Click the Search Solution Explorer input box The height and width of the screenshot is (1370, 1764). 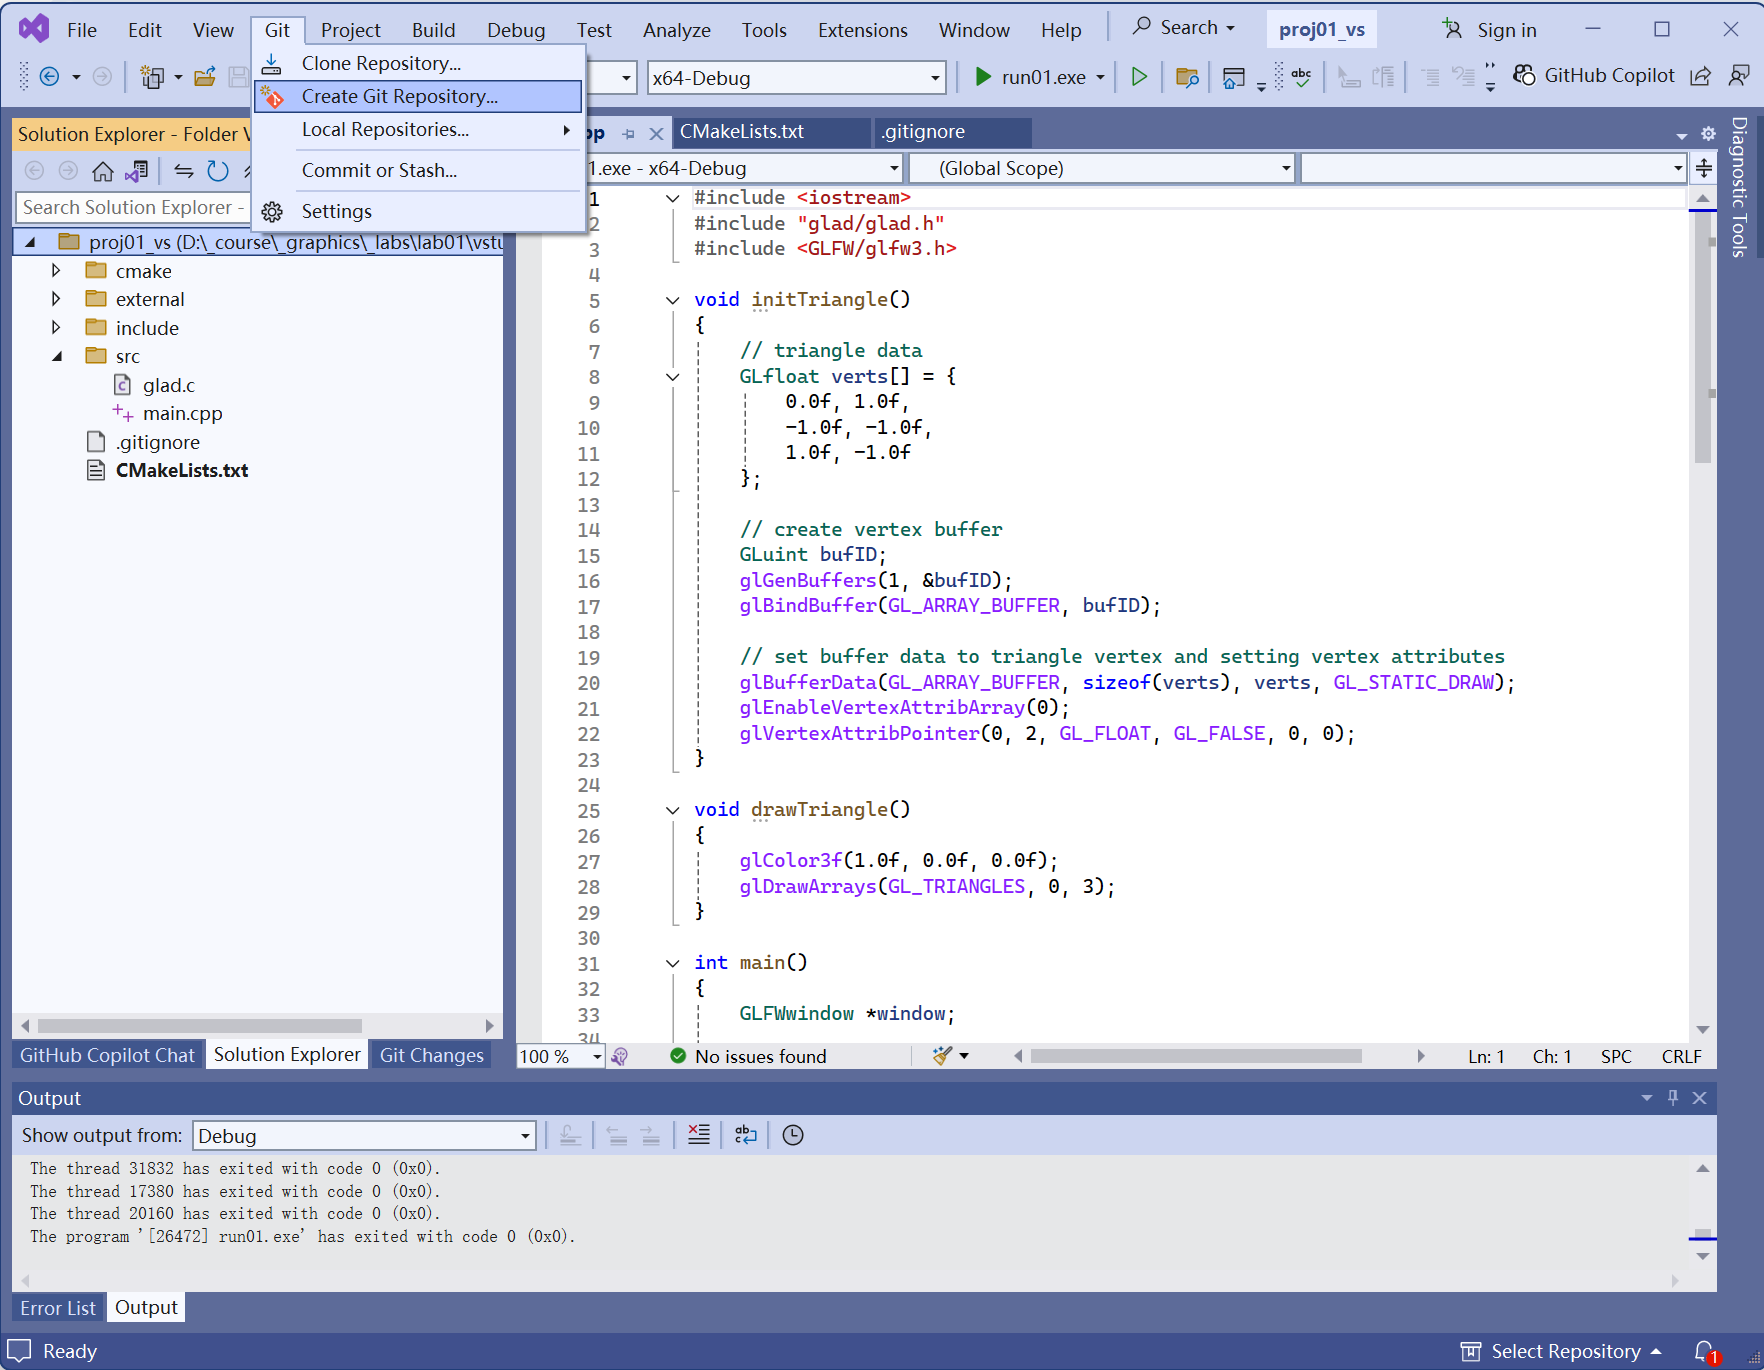(128, 207)
